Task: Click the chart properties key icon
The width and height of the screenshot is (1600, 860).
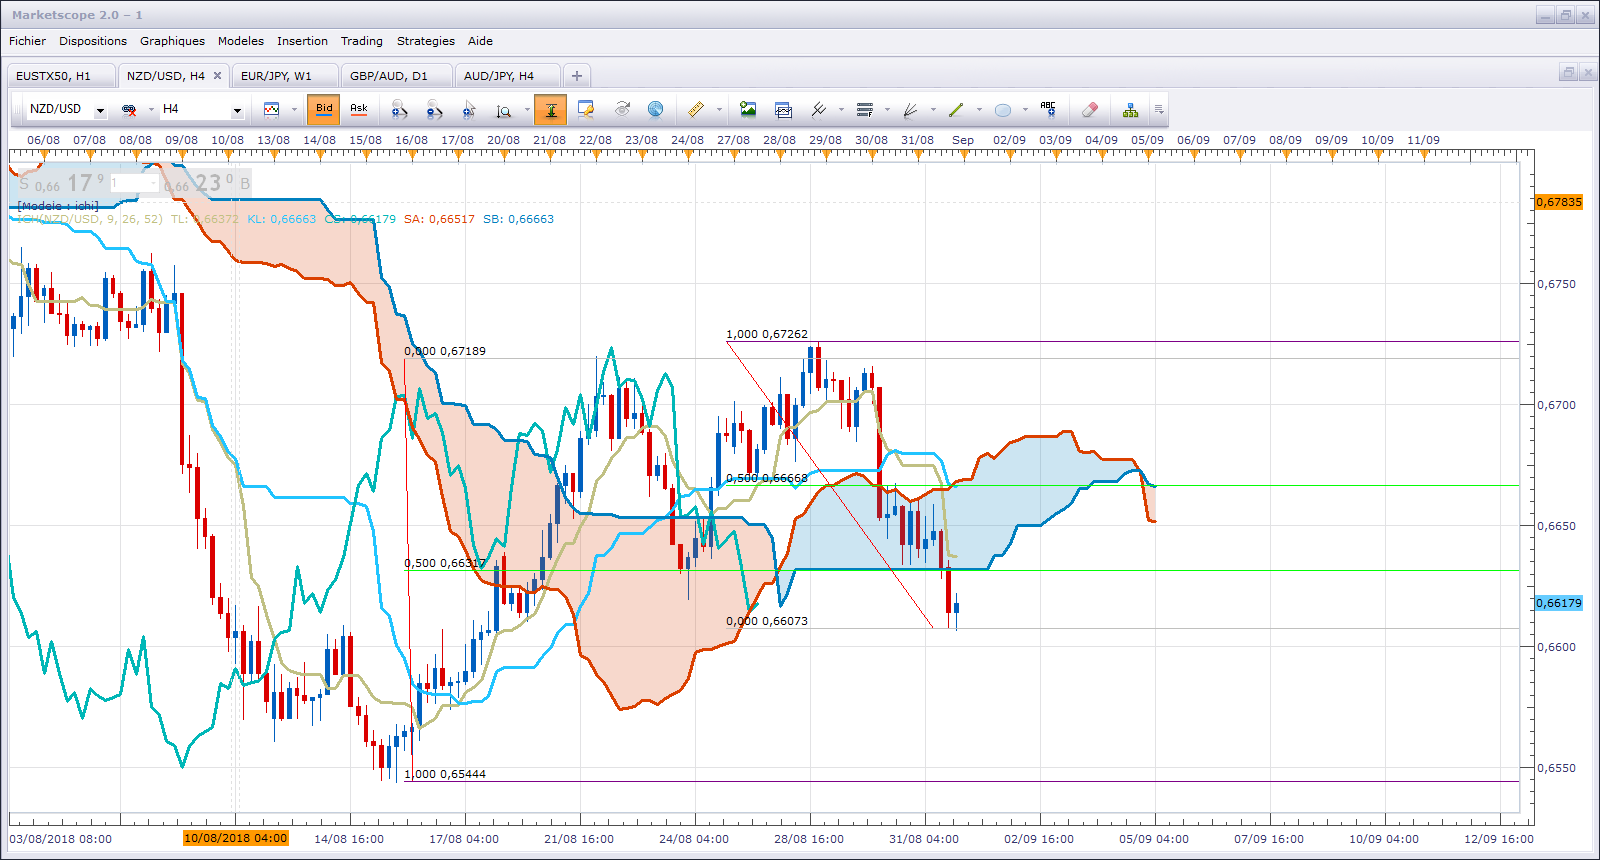Action: pos(586,110)
